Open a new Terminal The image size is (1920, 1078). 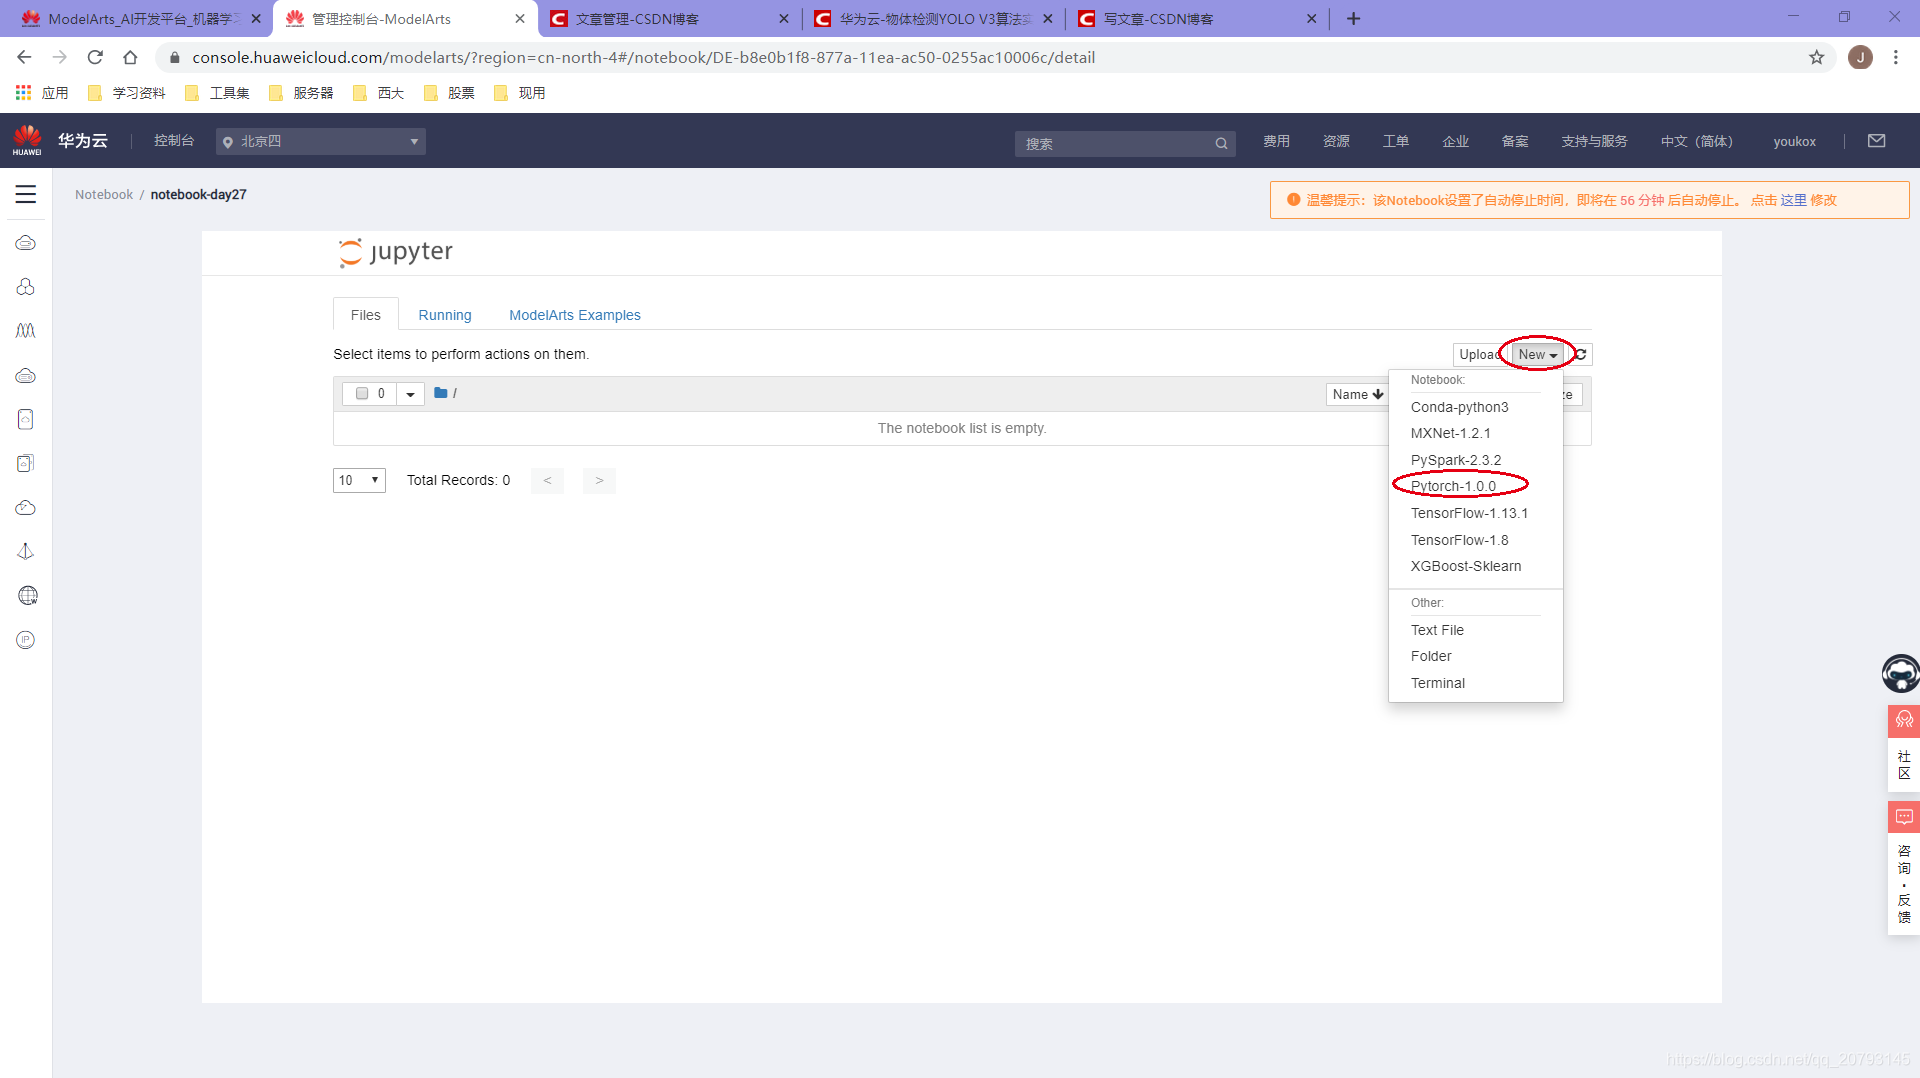click(1437, 683)
